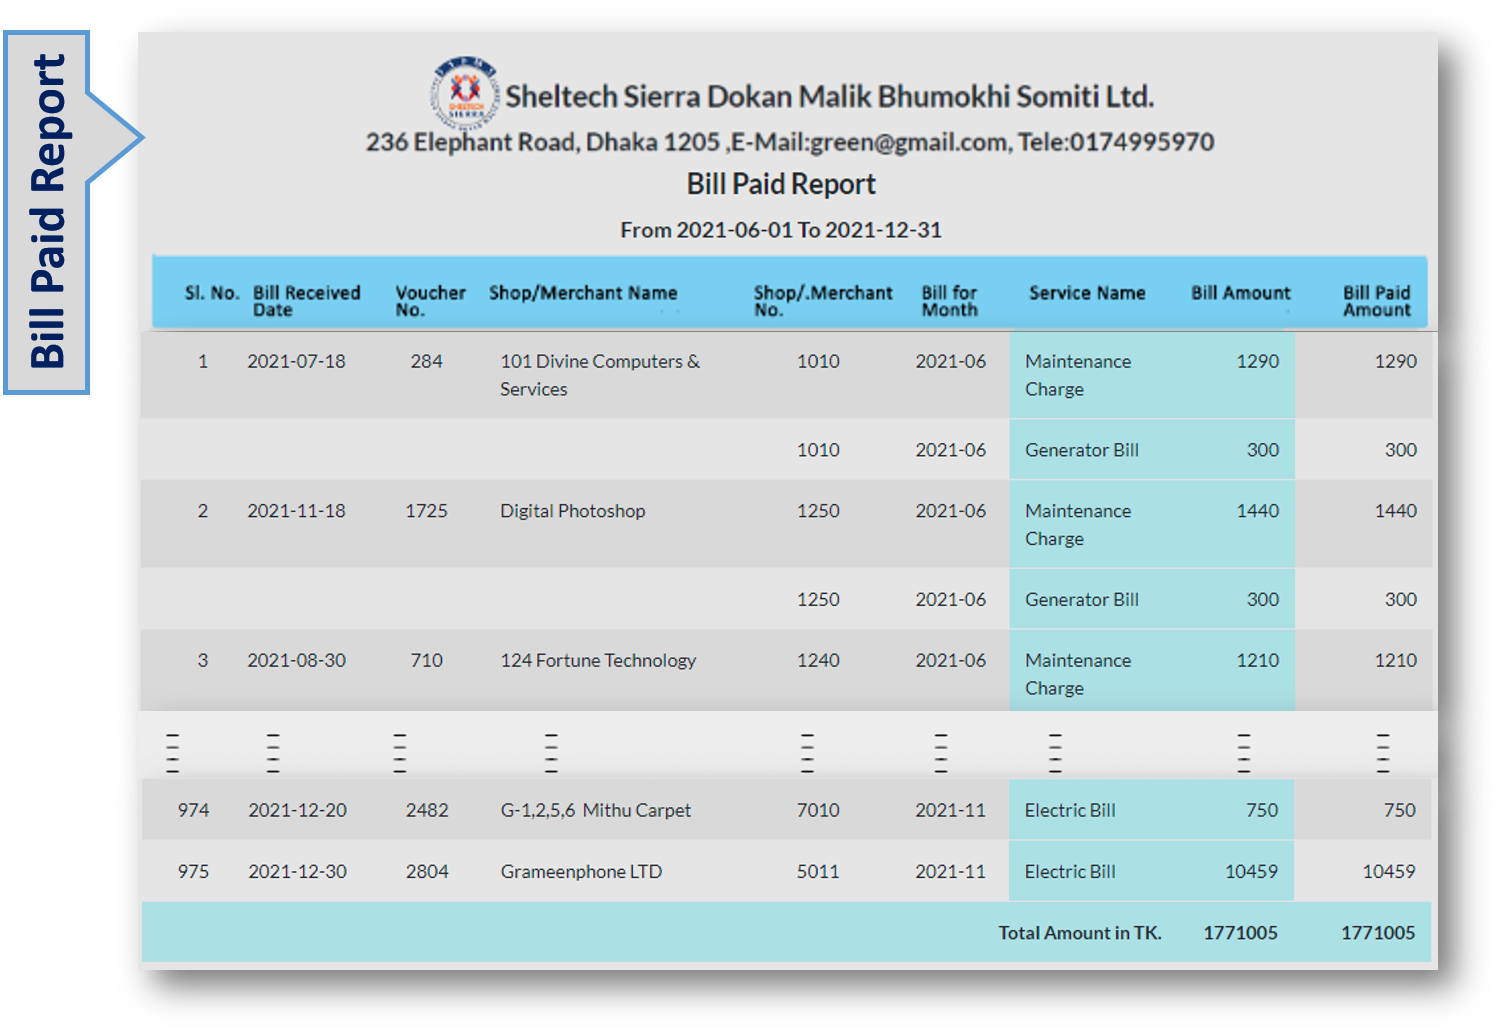Click the 'Bill Paid Report' heading under the address

tap(781, 184)
